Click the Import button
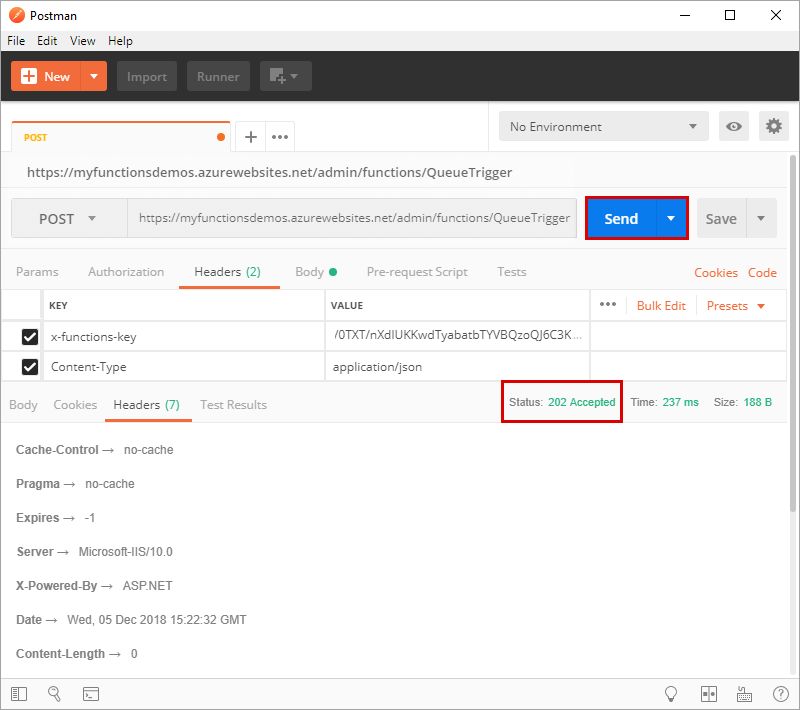This screenshot has height=710, width=800. click(147, 76)
